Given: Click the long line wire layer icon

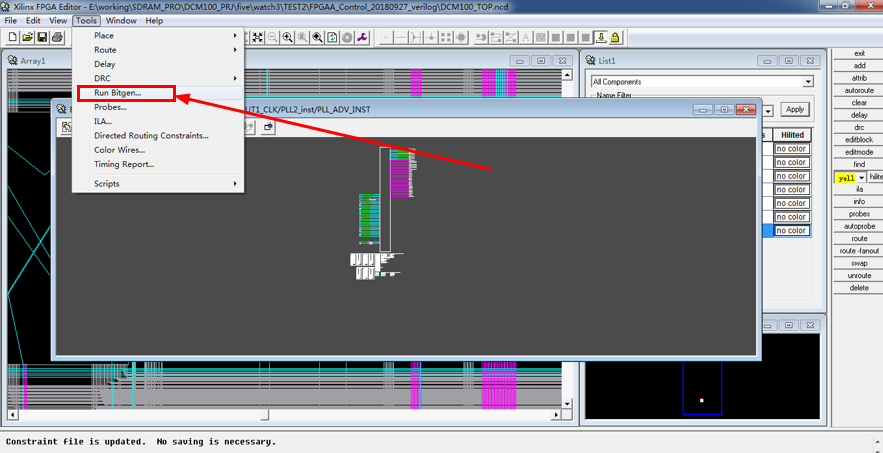Looking at the screenshot, I should pyautogui.click(x=402, y=38).
